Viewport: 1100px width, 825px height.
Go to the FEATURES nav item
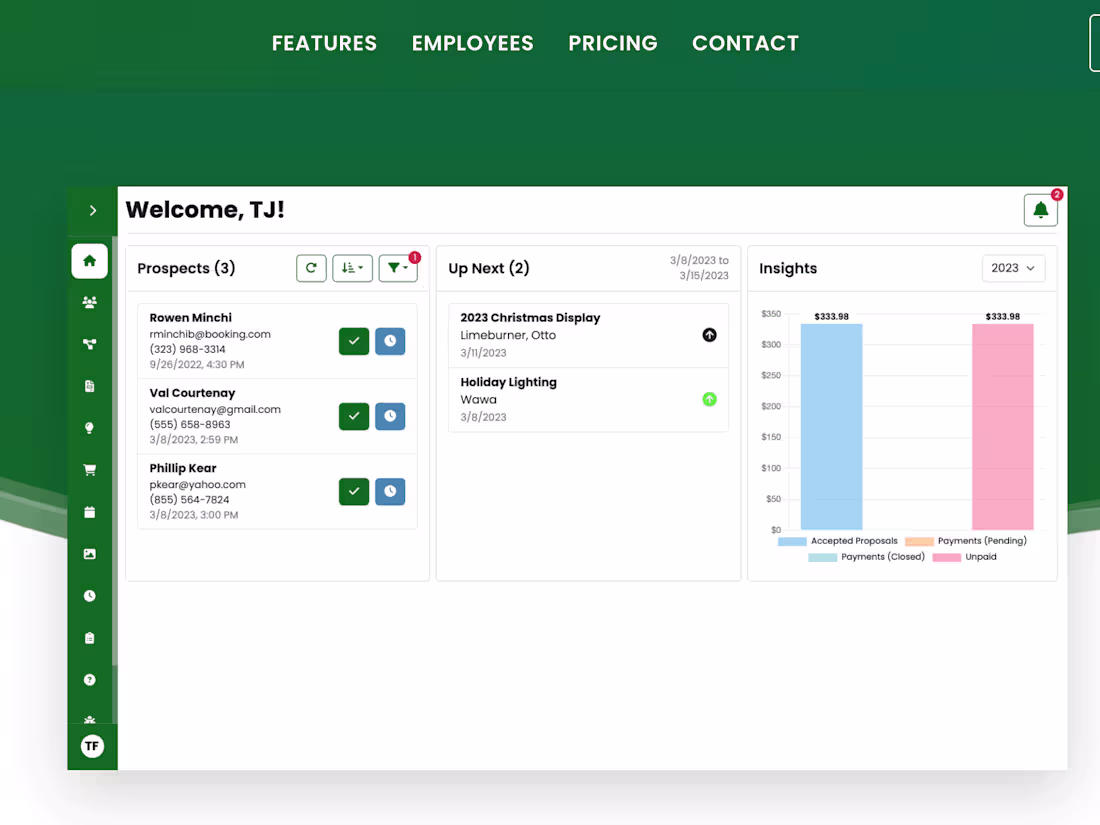point(324,43)
